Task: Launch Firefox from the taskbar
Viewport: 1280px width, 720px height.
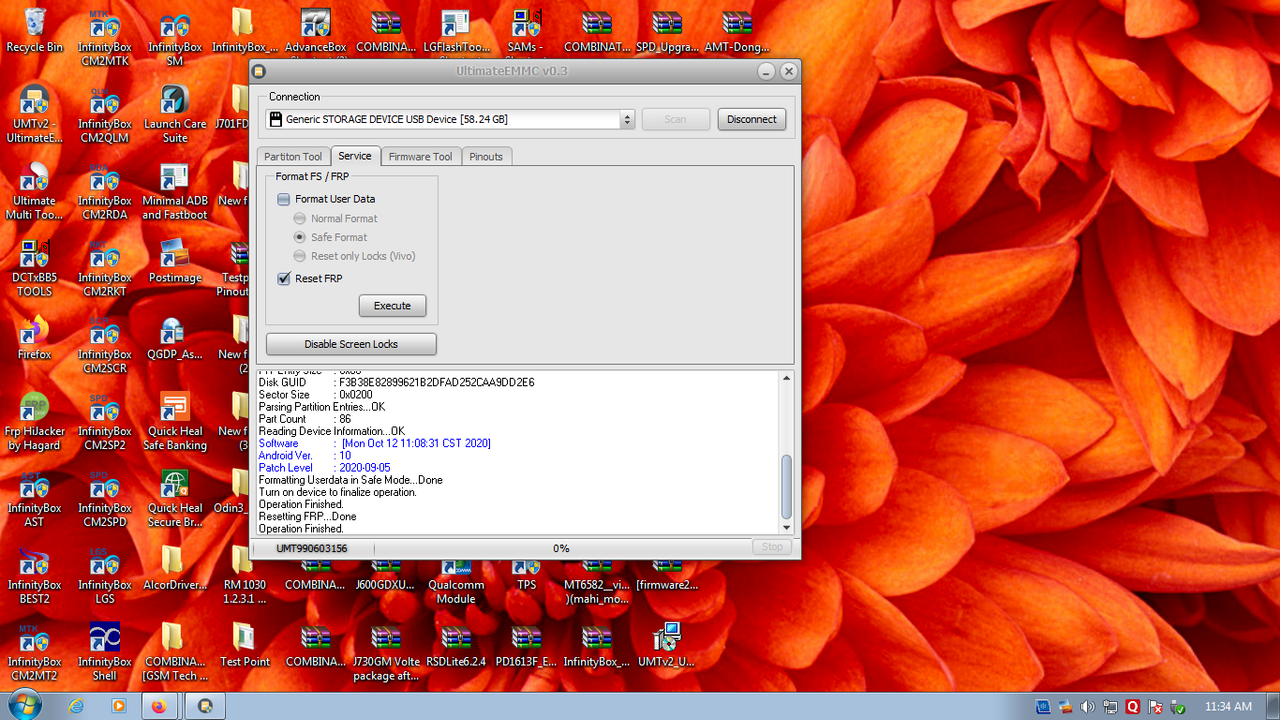Action: pyautogui.click(x=160, y=706)
